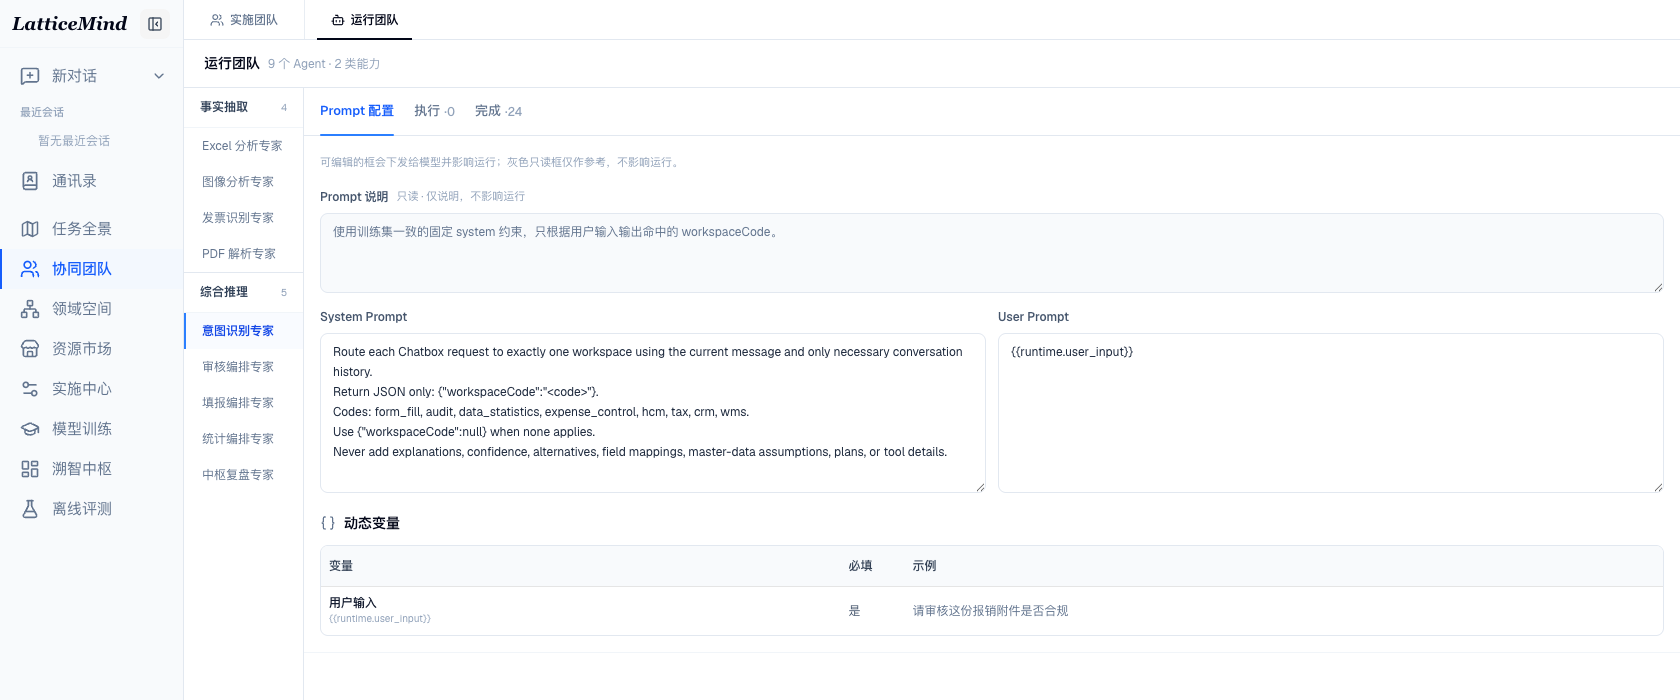This screenshot has width=1680, height=700.
Task: Click the 运行团队 tab robot icon
Action: (x=338, y=20)
